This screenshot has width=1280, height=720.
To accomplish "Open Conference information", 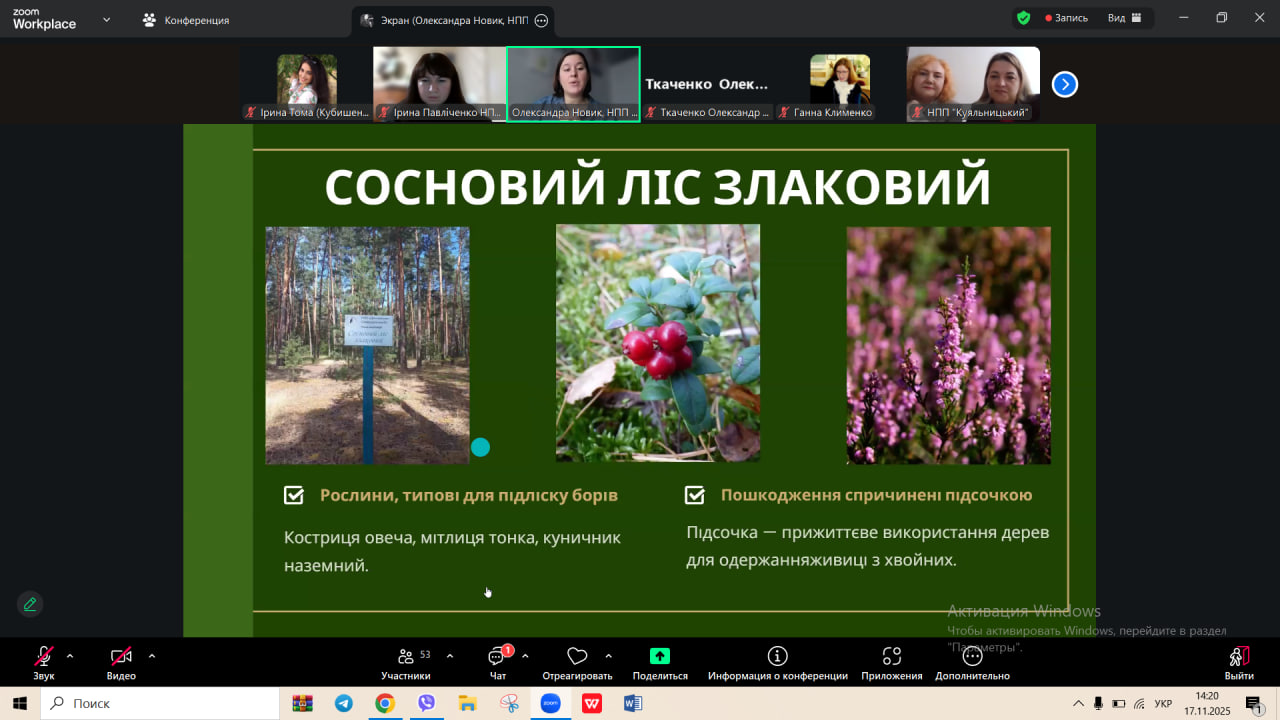I will [x=777, y=662].
